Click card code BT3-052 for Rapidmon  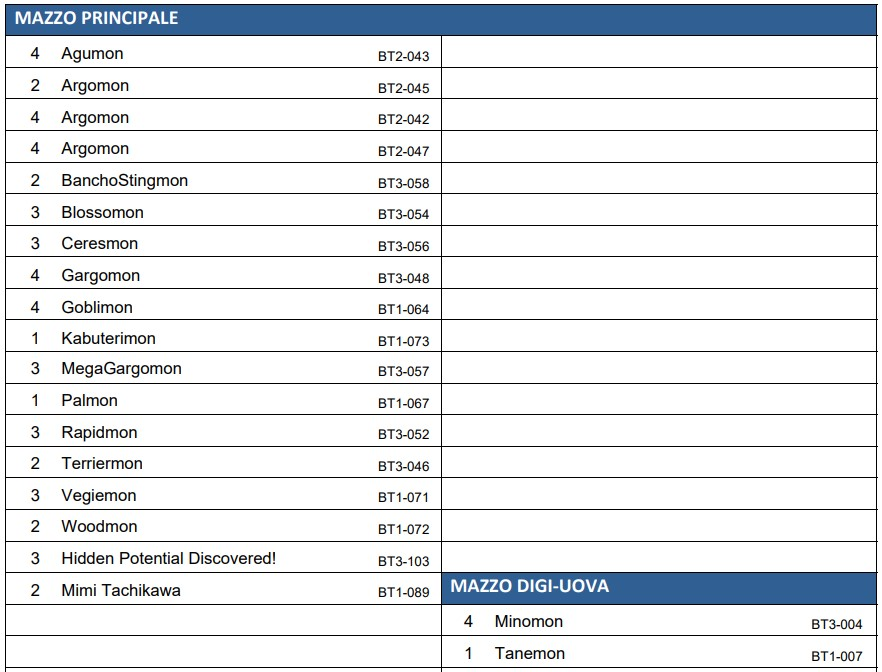click(403, 434)
